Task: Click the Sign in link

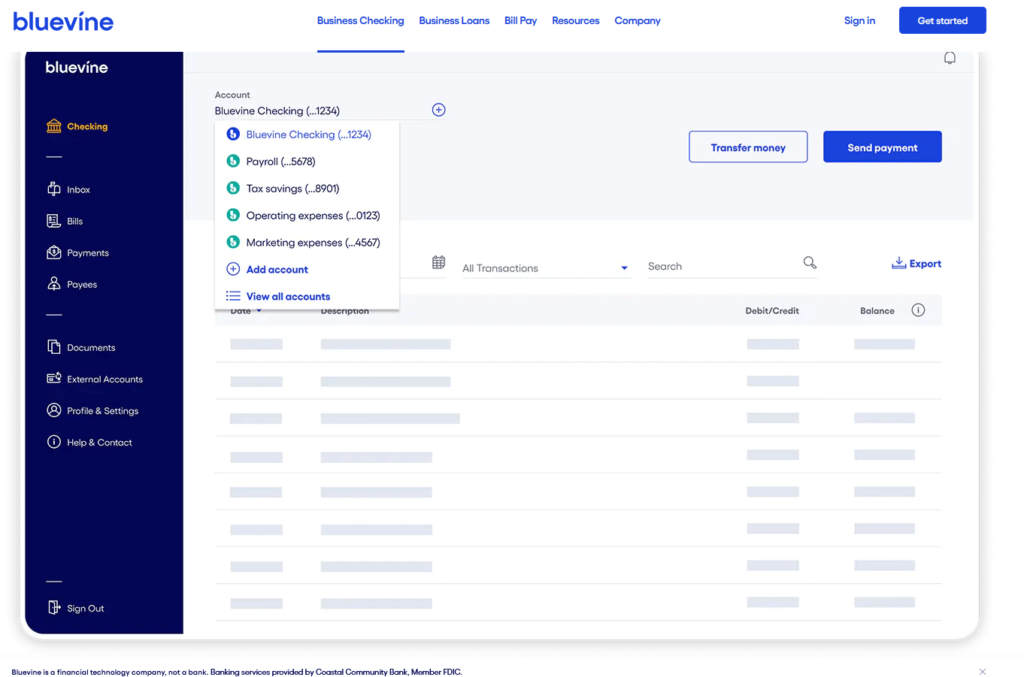Action: pos(859,21)
